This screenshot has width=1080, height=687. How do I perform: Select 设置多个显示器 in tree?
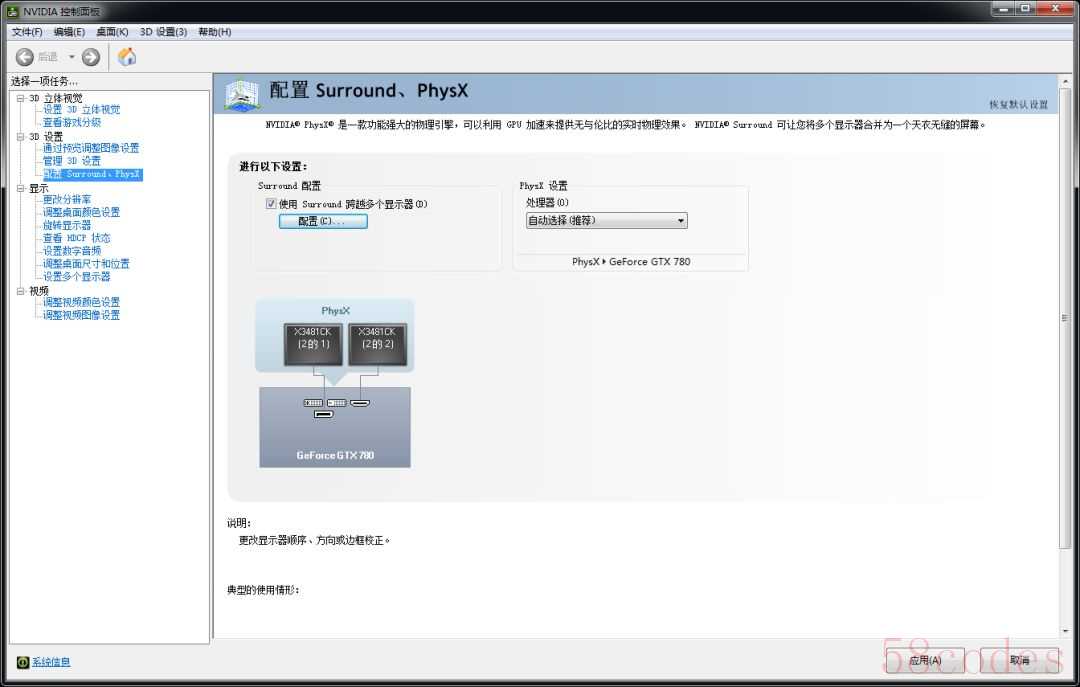click(76, 277)
